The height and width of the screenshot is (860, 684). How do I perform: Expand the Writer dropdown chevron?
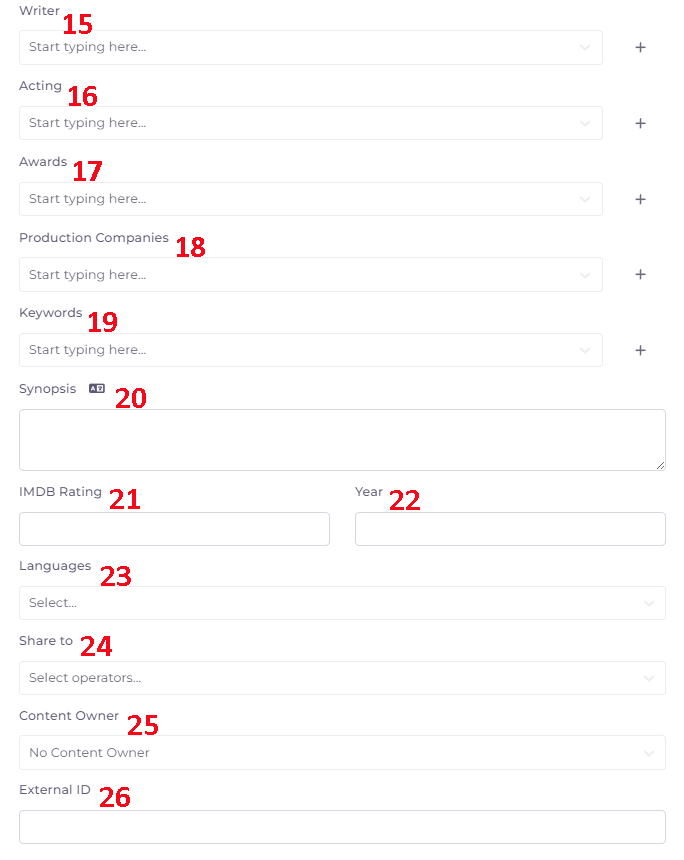(x=585, y=47)
